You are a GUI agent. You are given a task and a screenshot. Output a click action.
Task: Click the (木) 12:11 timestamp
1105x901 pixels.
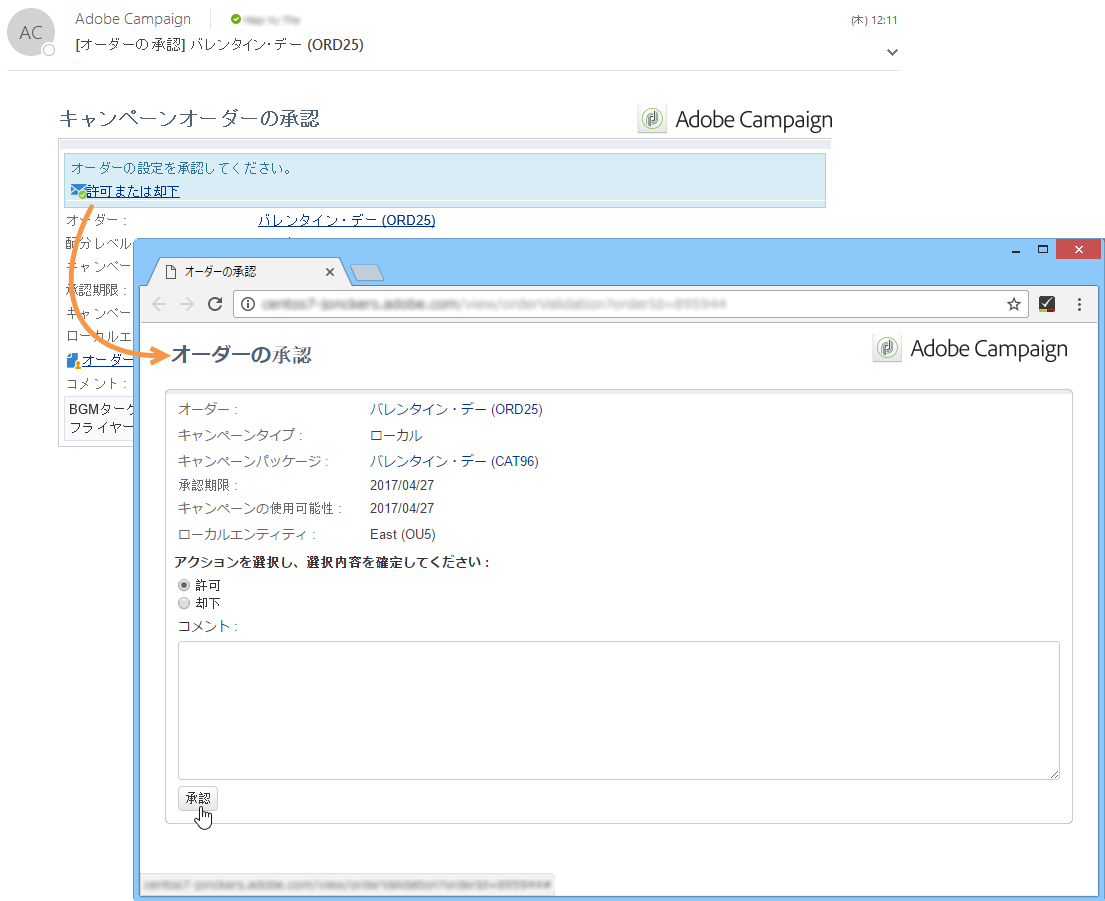(874, 20)
